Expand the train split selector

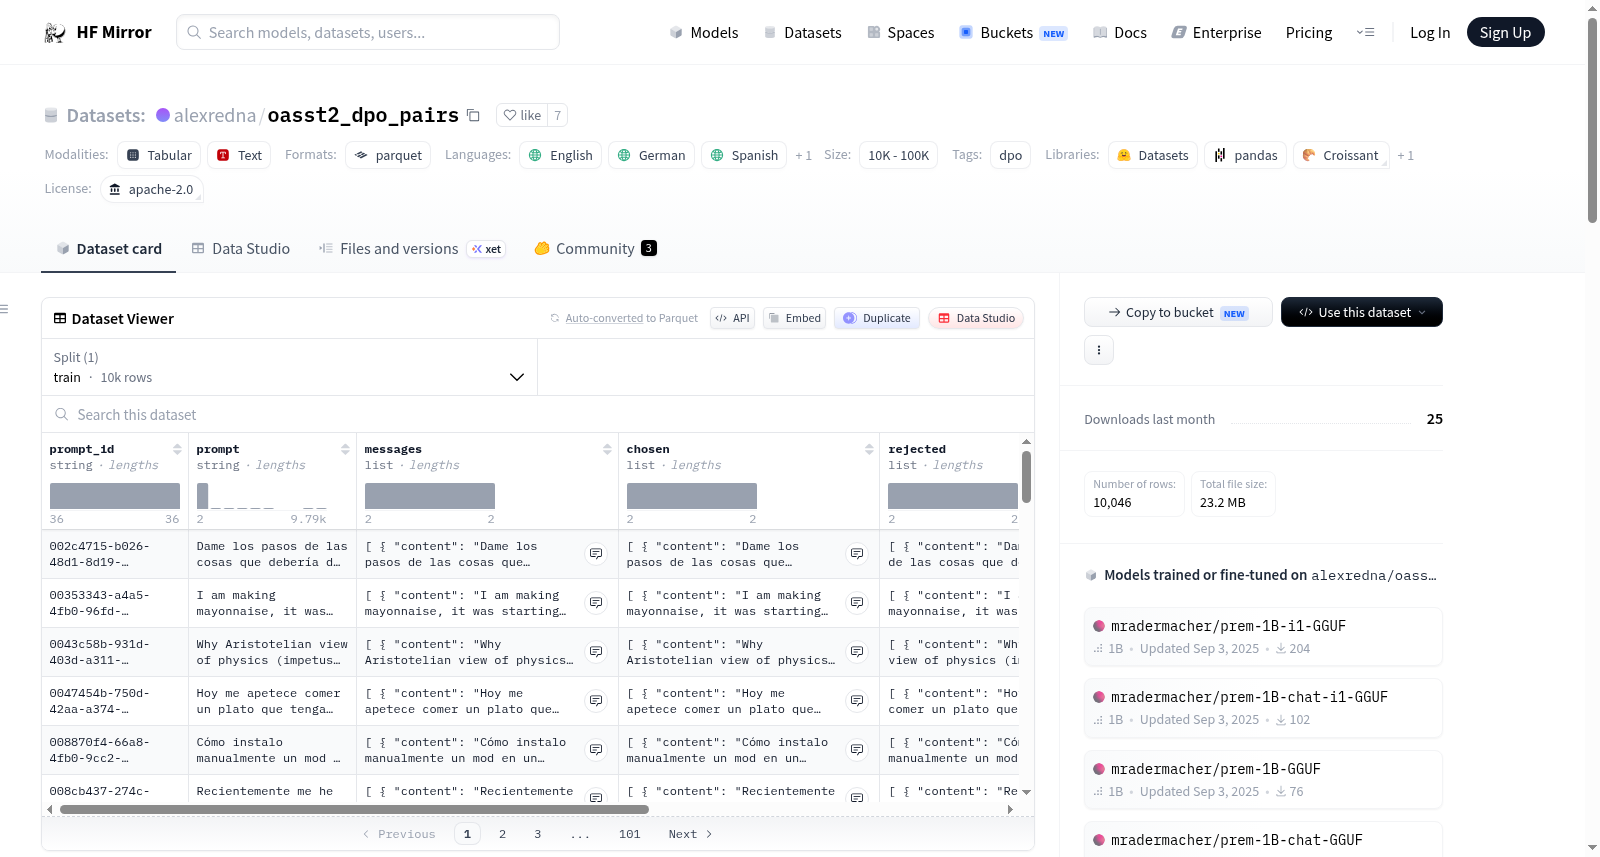[x=289, y=367]
